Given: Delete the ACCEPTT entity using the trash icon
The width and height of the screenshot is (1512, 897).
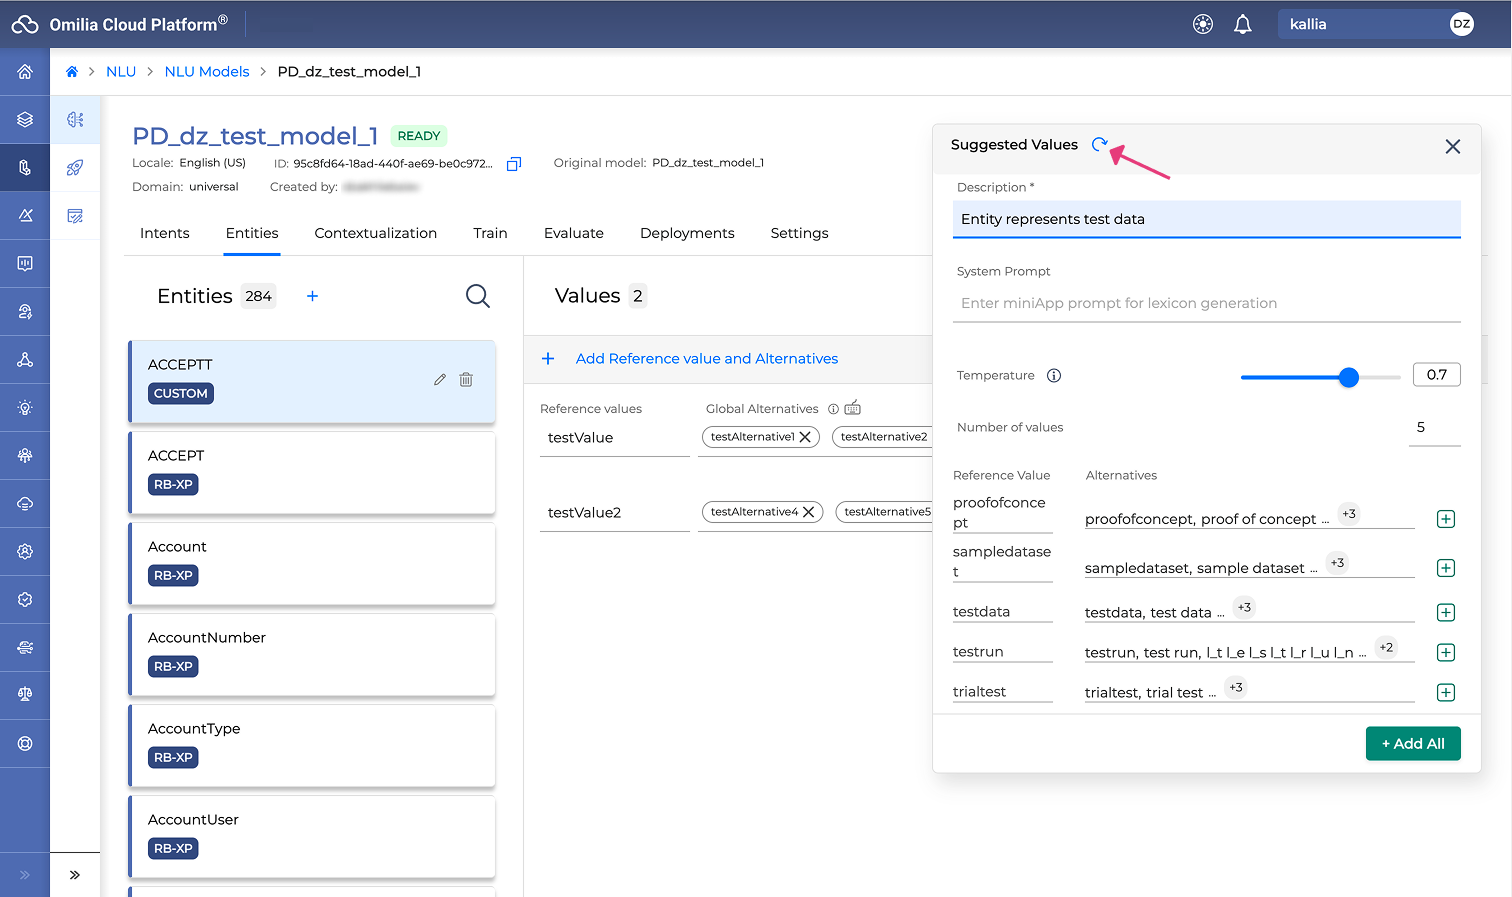Looking at the screenshot, I should coord(466,380).
